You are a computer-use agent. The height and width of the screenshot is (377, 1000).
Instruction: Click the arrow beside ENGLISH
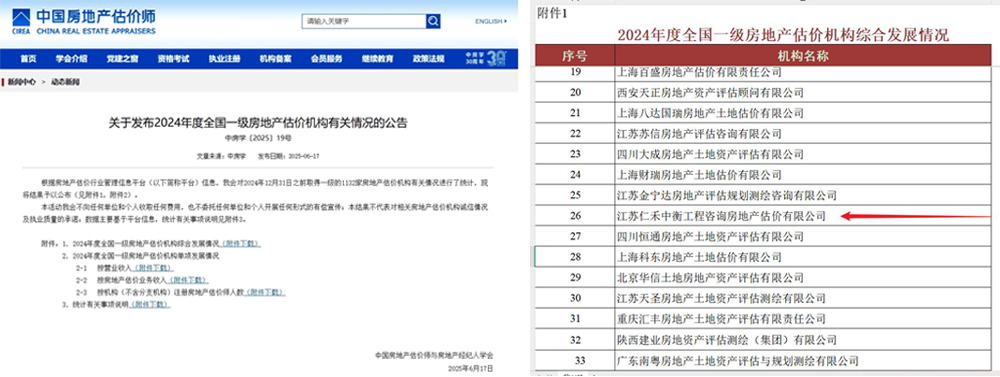pyautogui.click(x=506, y=22)
